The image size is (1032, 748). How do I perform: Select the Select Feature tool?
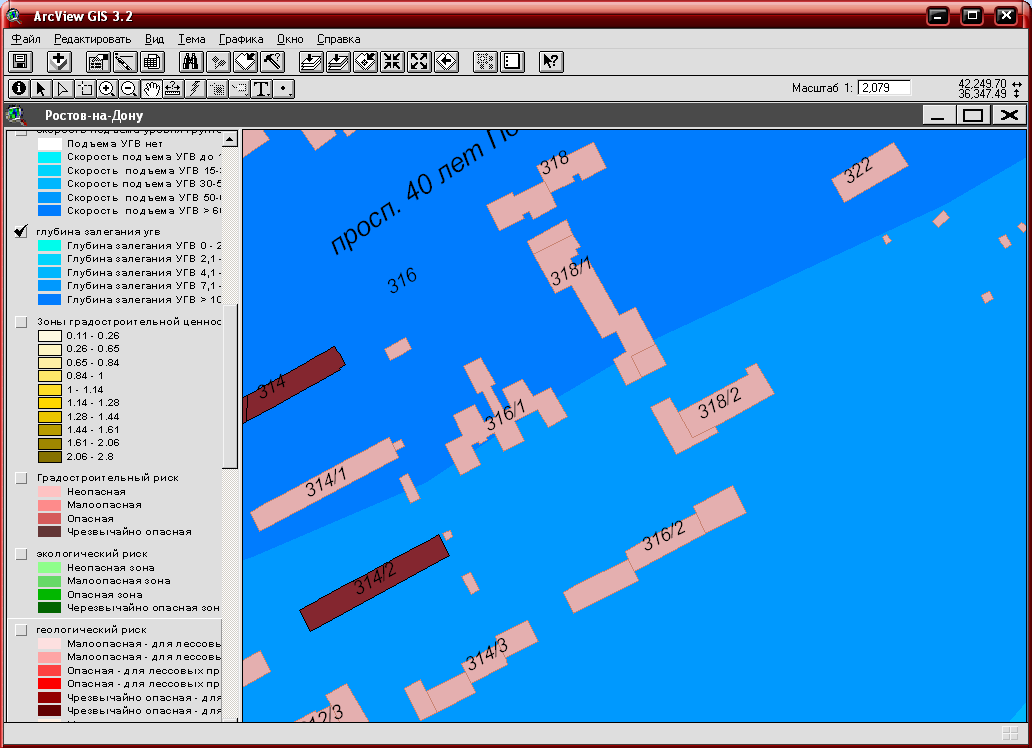85,88
